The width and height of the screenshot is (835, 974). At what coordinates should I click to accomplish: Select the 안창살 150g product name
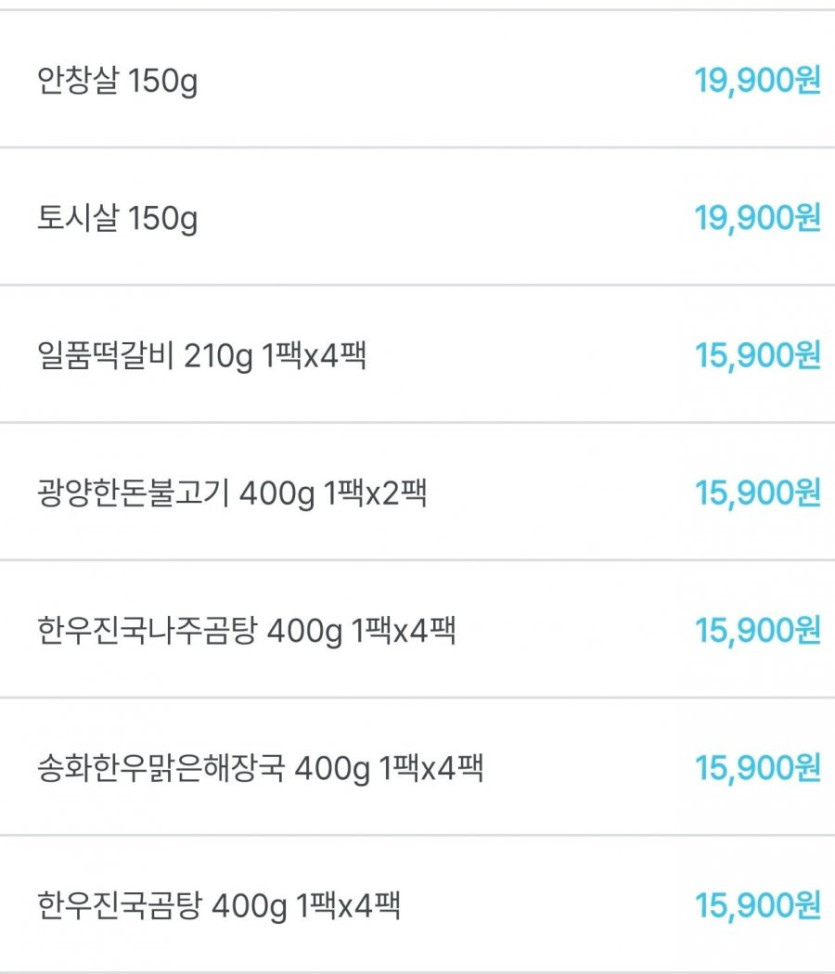(117, 81)
